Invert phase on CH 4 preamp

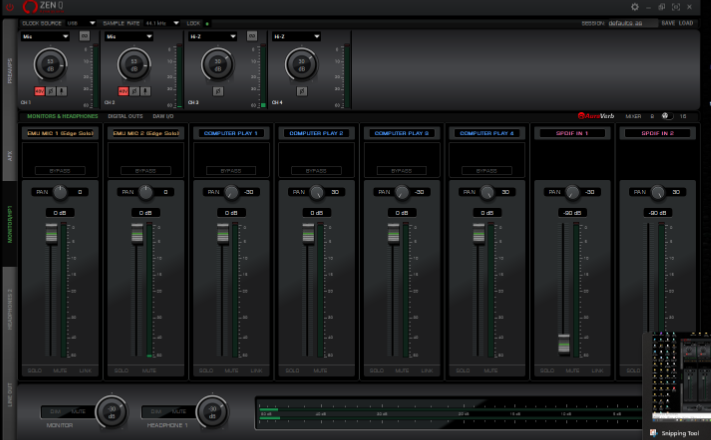(x=302, y=91)
